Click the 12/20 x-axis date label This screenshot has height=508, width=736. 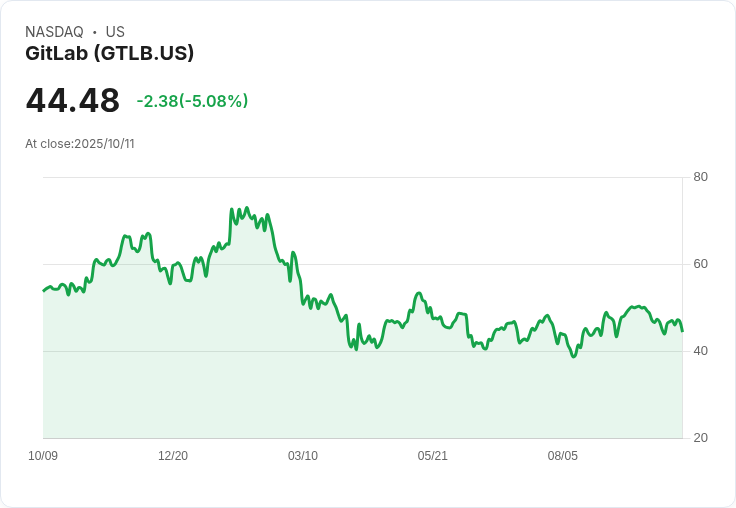173,455
